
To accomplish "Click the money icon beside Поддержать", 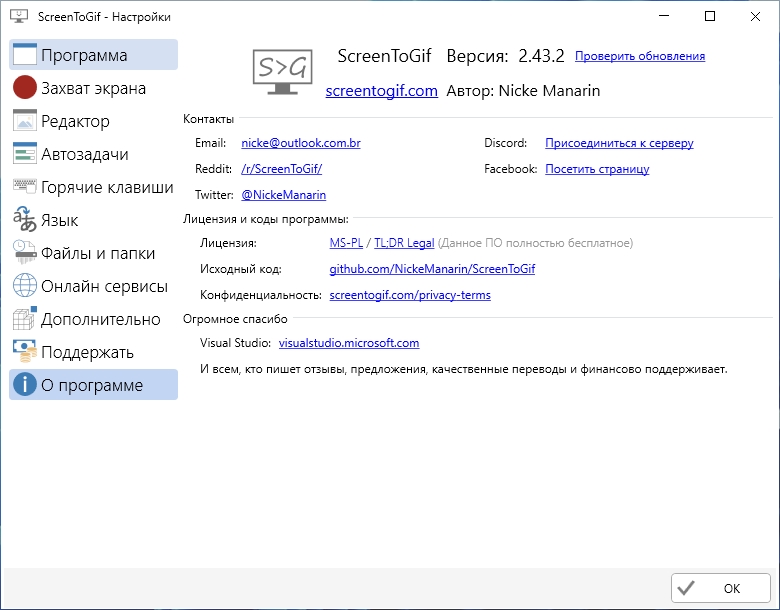I will (24, 351).
